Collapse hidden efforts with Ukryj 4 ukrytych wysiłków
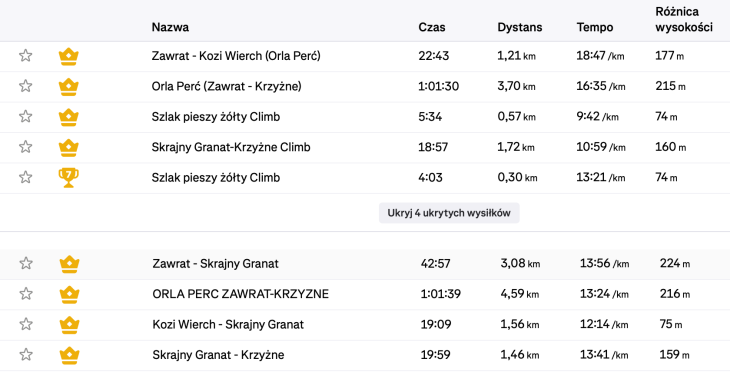The height and width of the screenshot is (372, 730). click(449, 213)
